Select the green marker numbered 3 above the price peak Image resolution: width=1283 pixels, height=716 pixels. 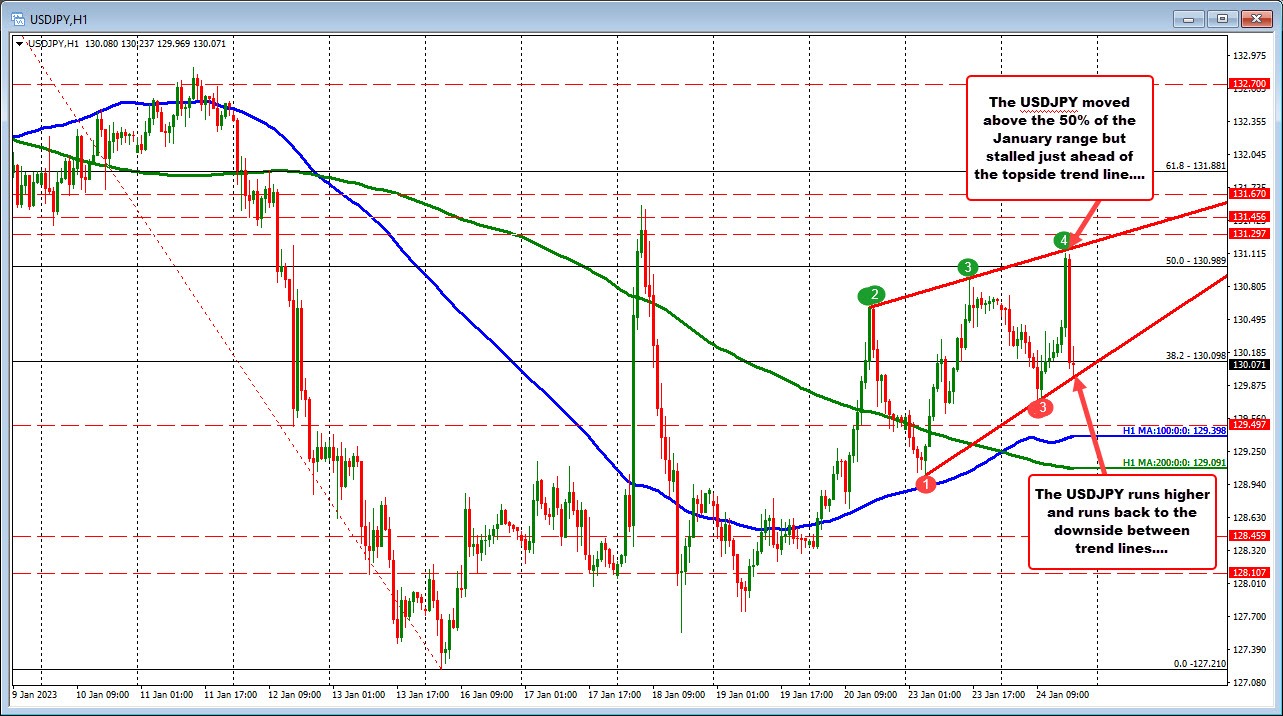(x=966, y=267)
